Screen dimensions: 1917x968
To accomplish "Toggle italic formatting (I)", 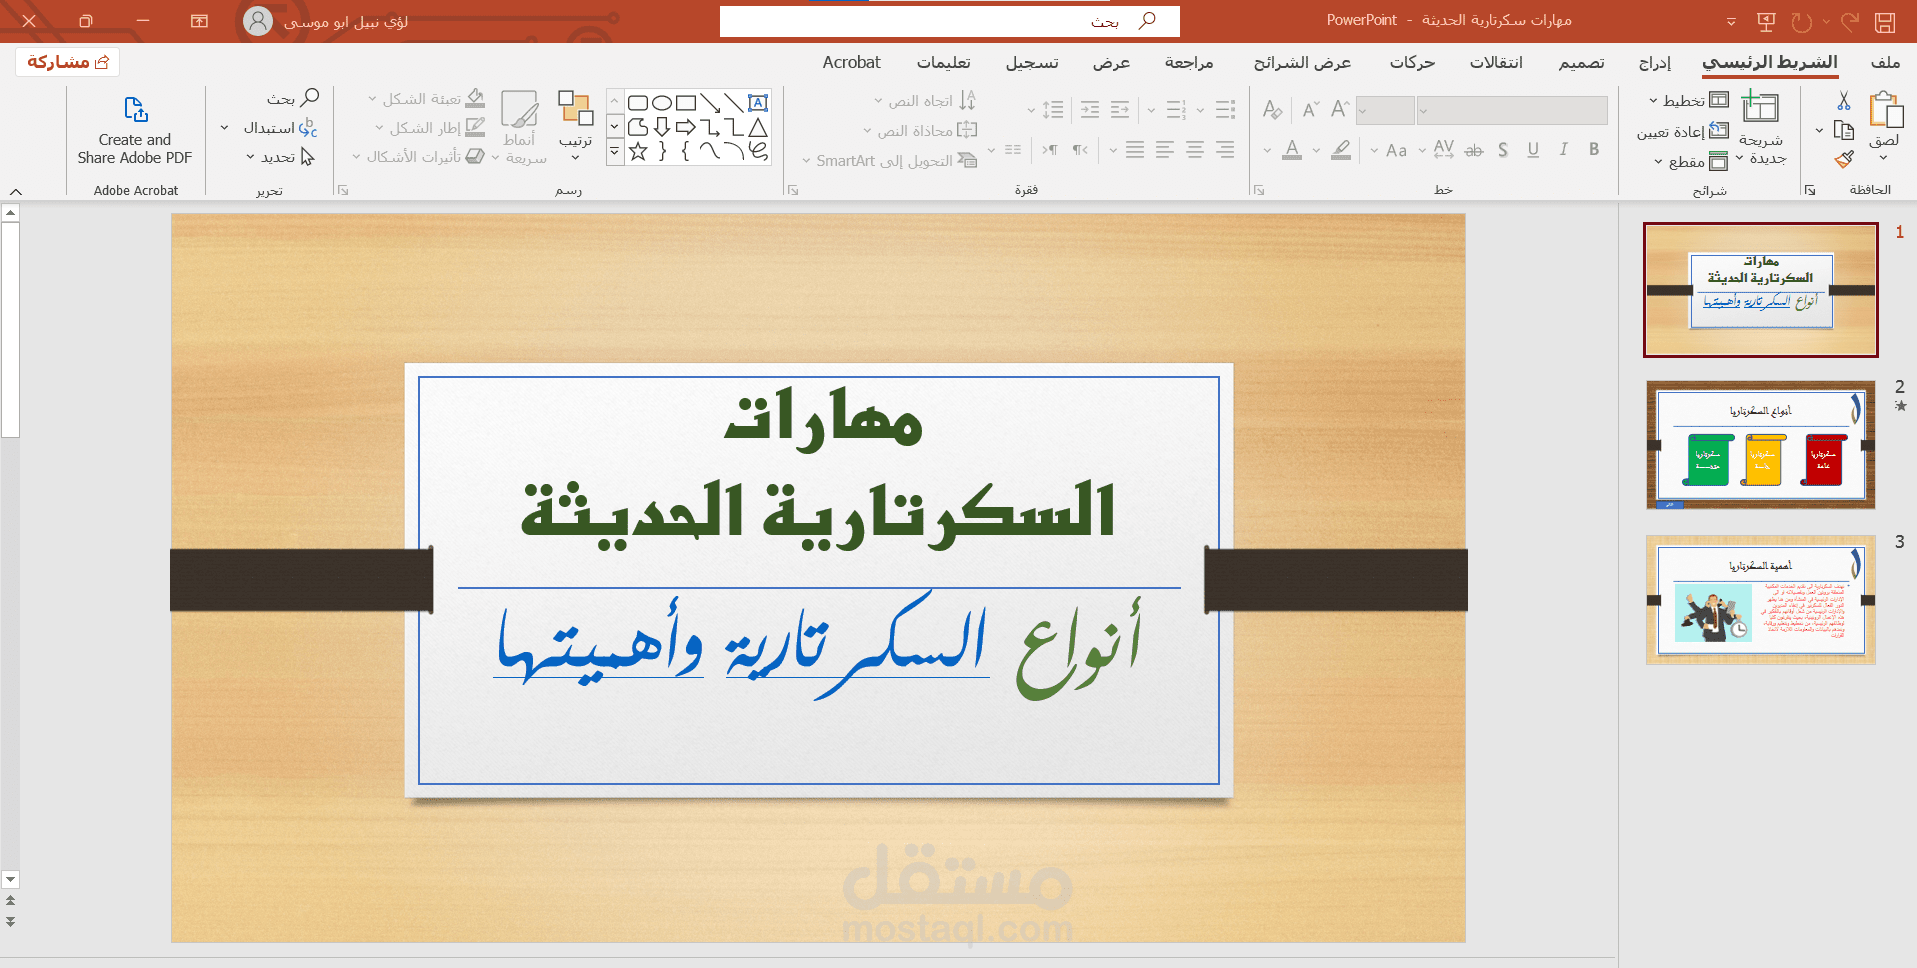I will 1563,150.
